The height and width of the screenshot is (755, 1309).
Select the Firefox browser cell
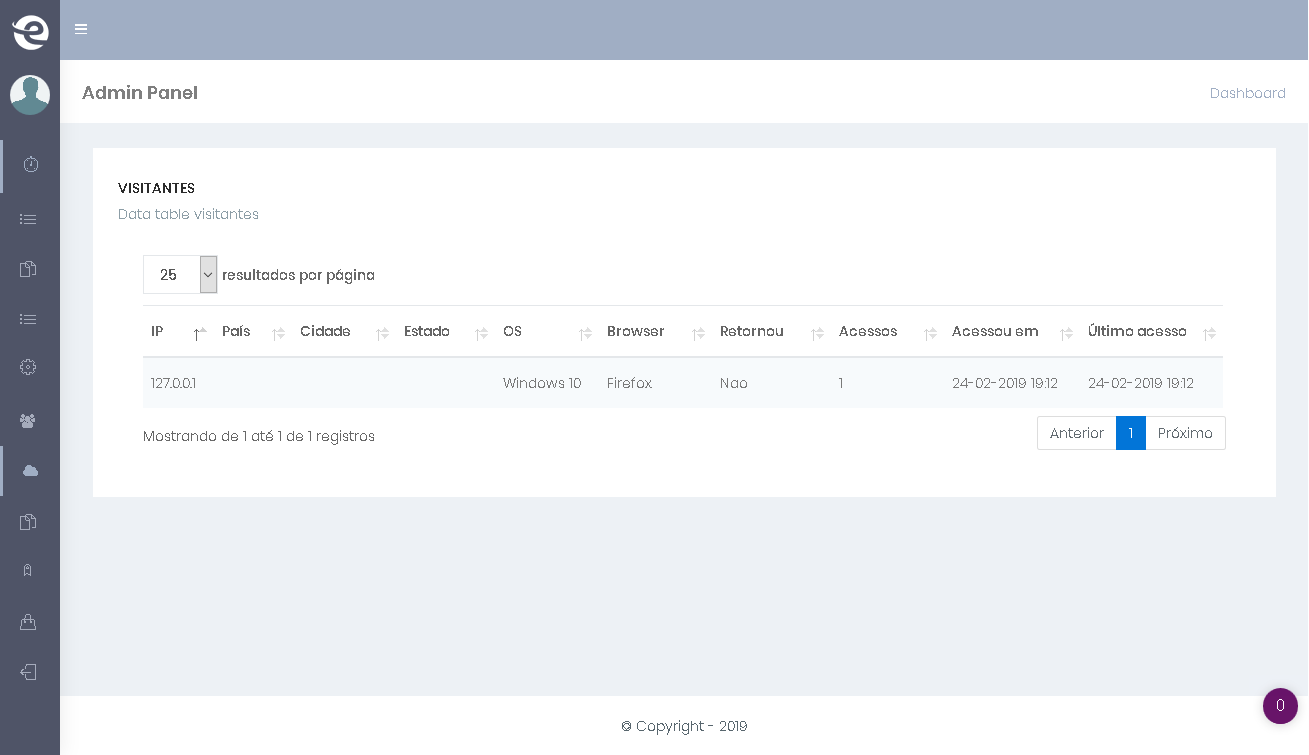pos(655,384)
